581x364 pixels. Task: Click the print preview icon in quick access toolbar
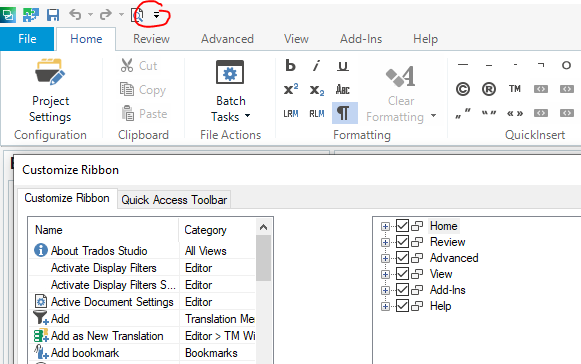click(x=137, y=15)
